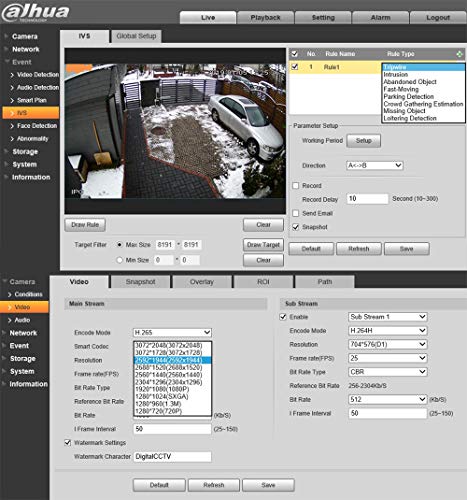Click the green add rule icon

(x=459, y=54)
